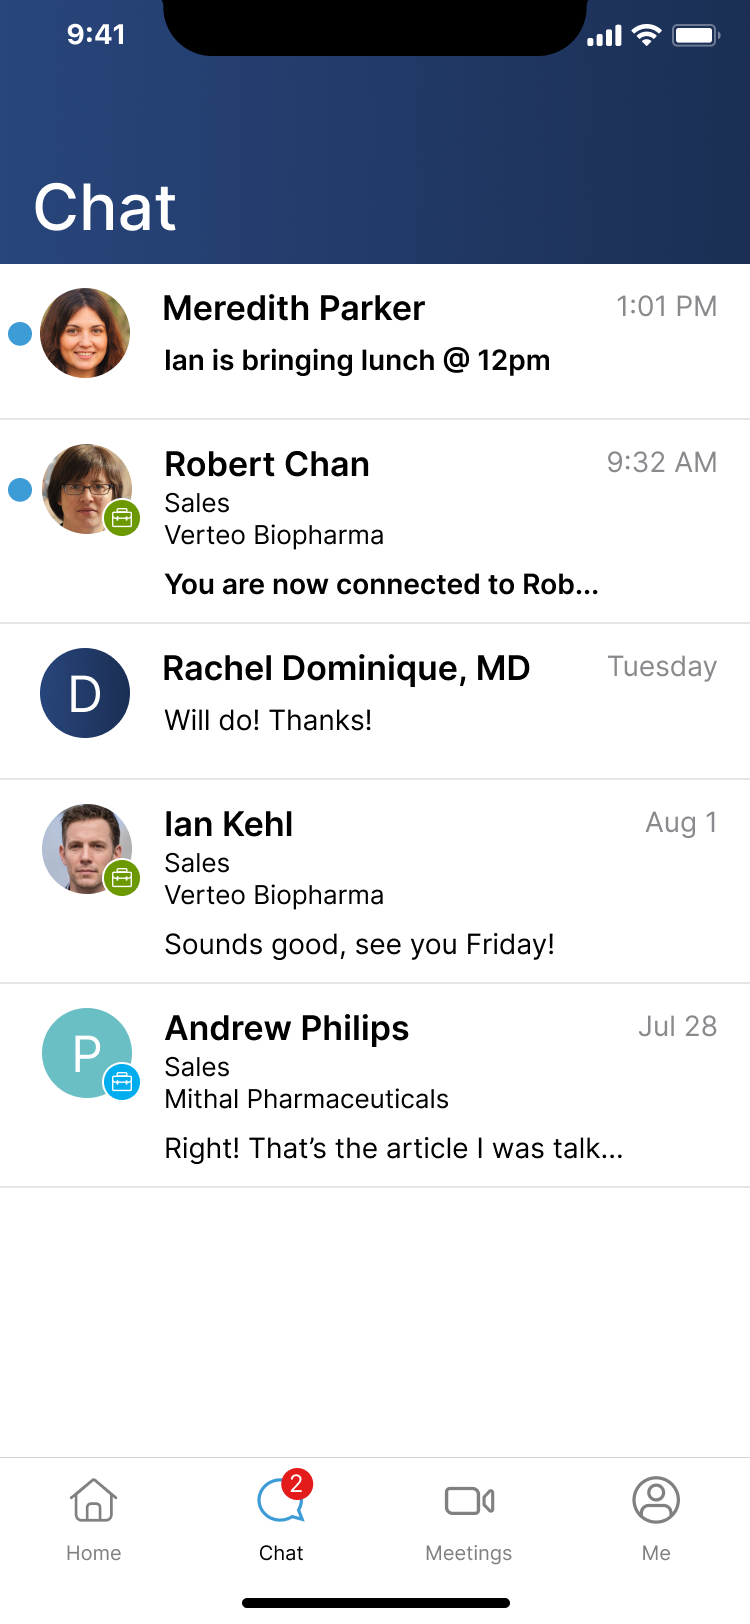This screenshot has width=750, height=1624.
Task: Tap the red unread count badge
Action: pyautogui.click(x=296, y=1484)
